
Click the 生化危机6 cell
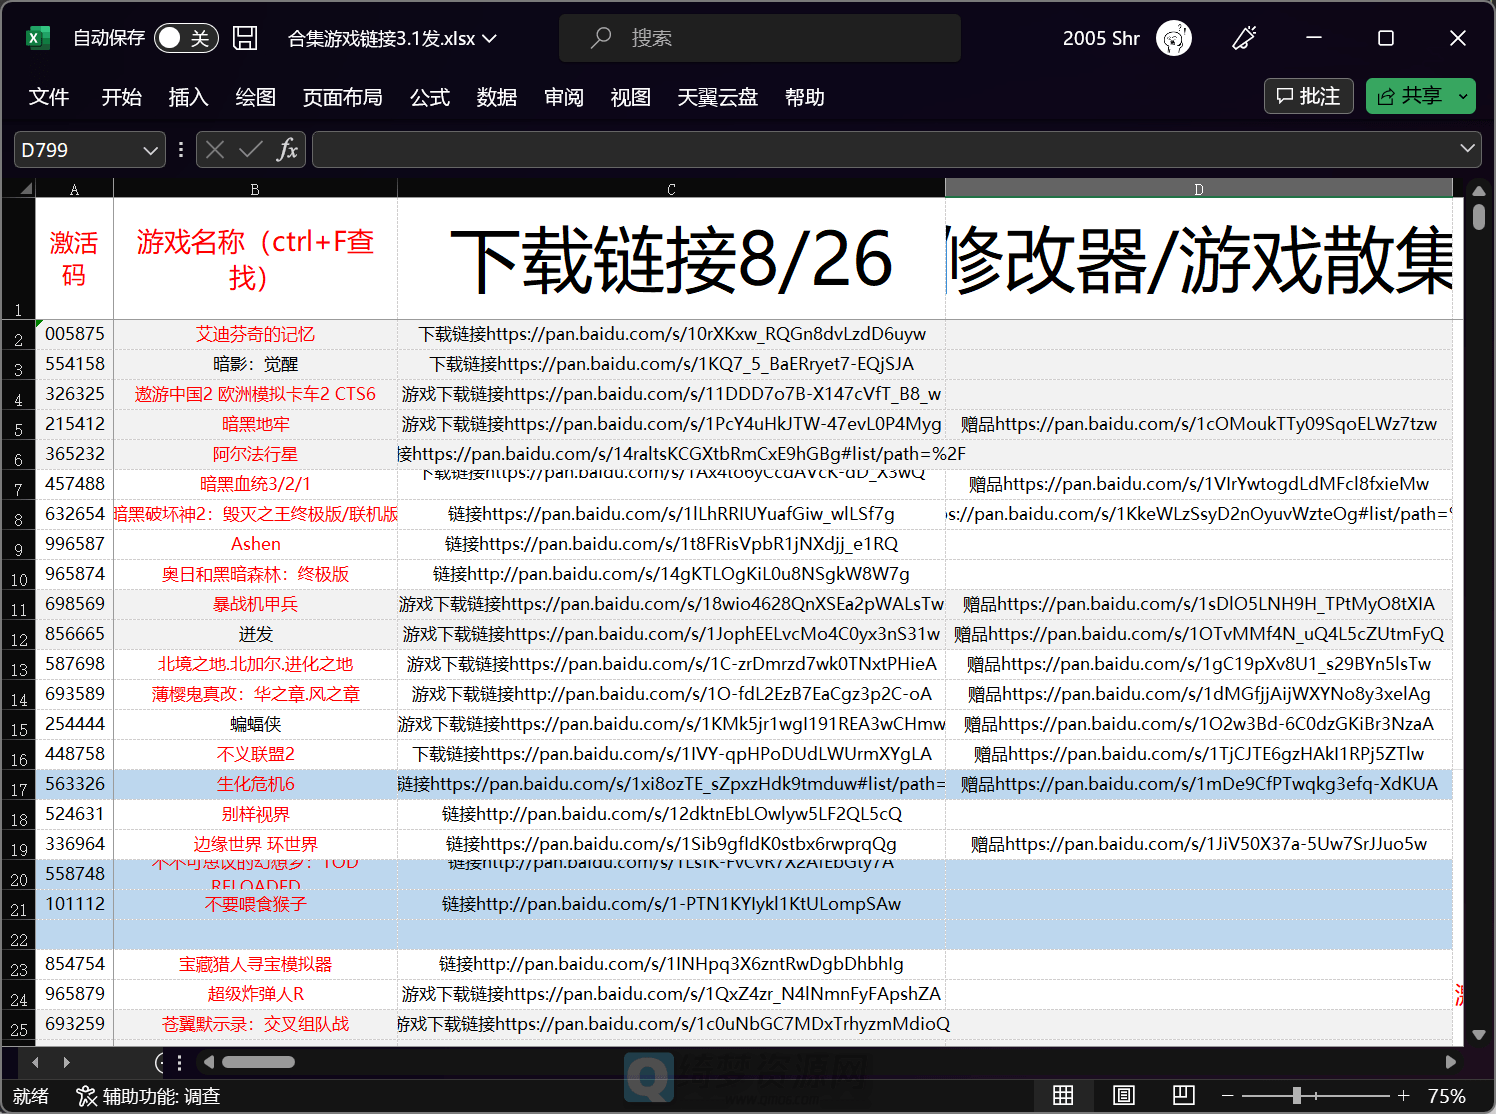255,784
